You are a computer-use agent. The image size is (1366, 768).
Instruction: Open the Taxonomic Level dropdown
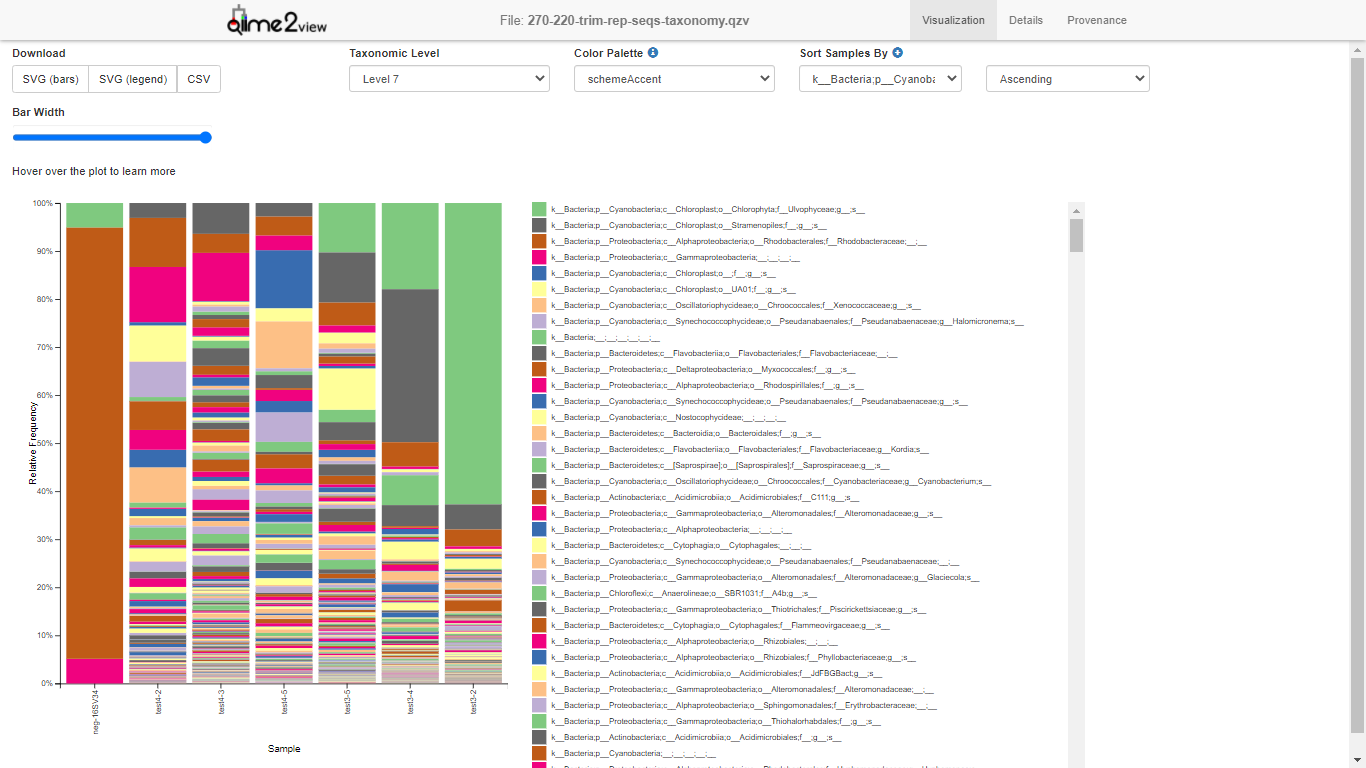point(449,79)
